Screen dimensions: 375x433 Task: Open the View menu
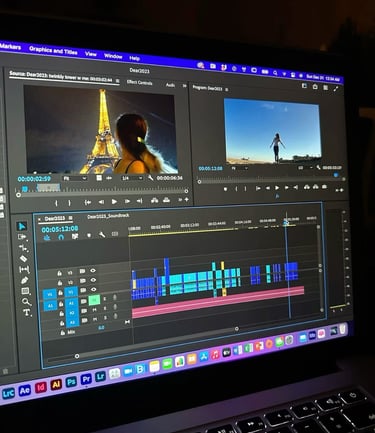[x=91, y=54]
